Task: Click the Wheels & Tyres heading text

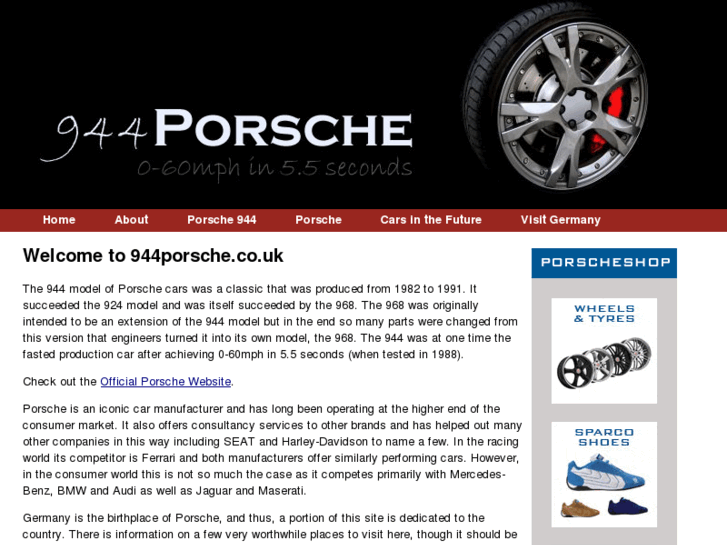Action: coord(604,314)
